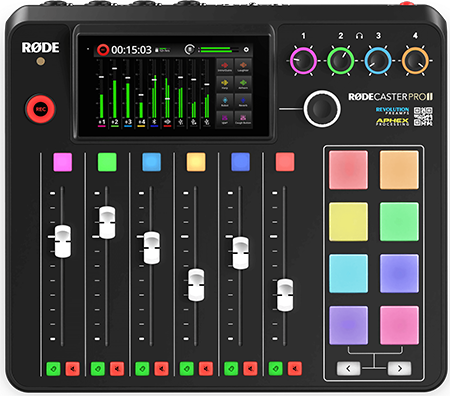
Task: Open the settings gear on the touchscreen
Action: tap(246, 50)
